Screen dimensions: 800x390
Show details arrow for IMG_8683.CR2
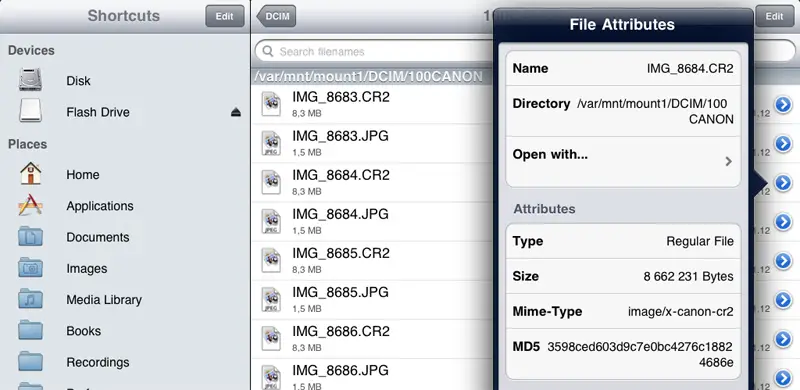[783, 104]
